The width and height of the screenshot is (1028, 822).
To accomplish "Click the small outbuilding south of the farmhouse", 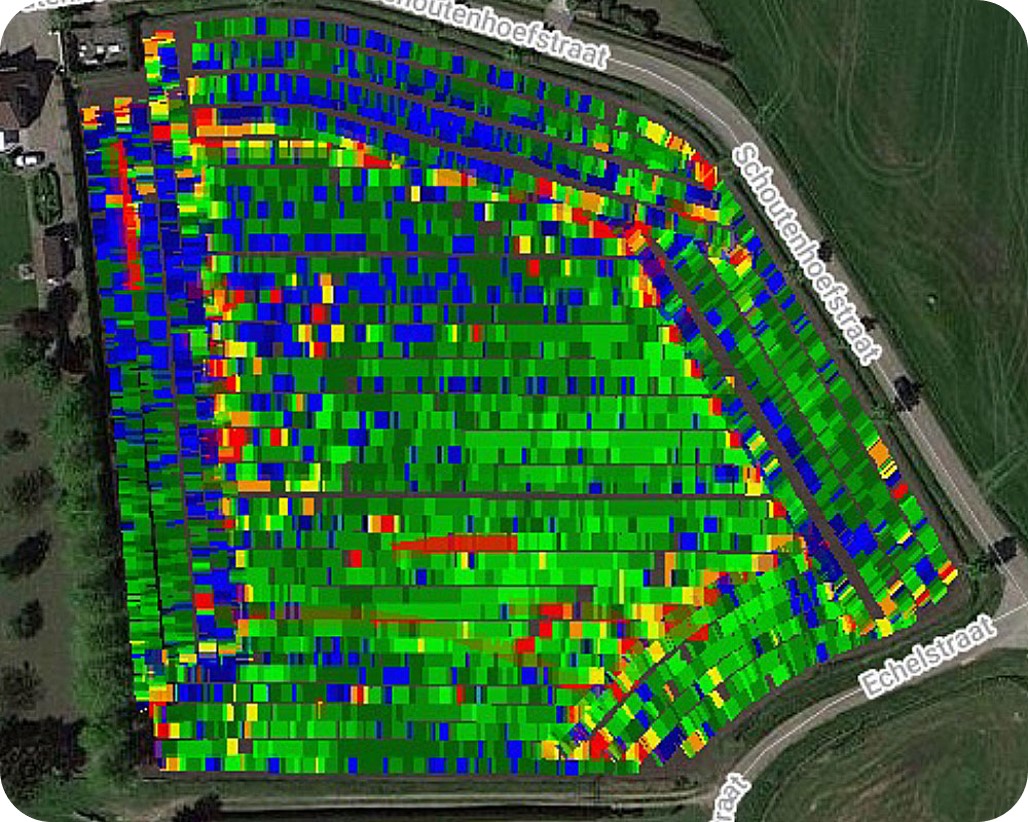I will pos(57,252).
